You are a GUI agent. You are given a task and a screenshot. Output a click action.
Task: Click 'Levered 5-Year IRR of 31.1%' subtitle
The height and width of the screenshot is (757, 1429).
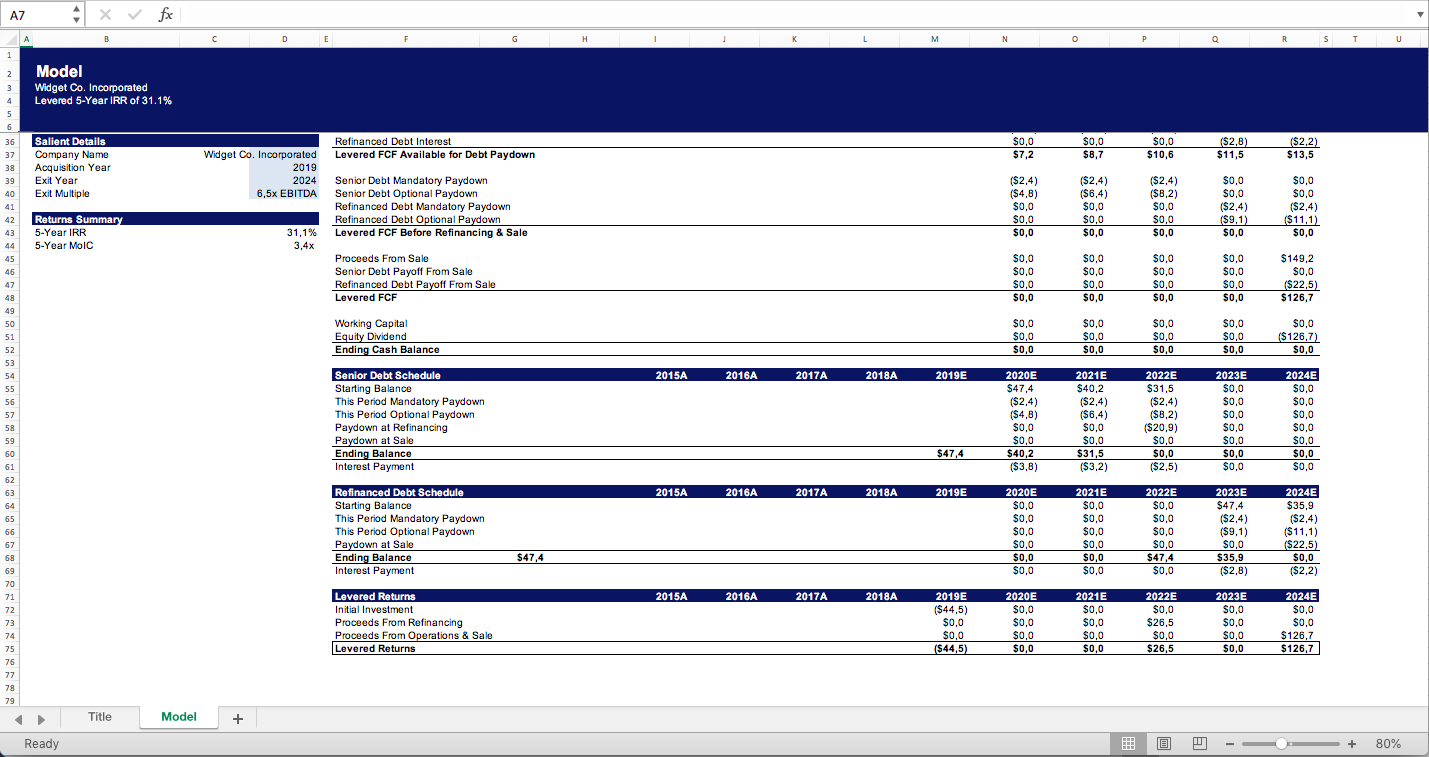103,100
